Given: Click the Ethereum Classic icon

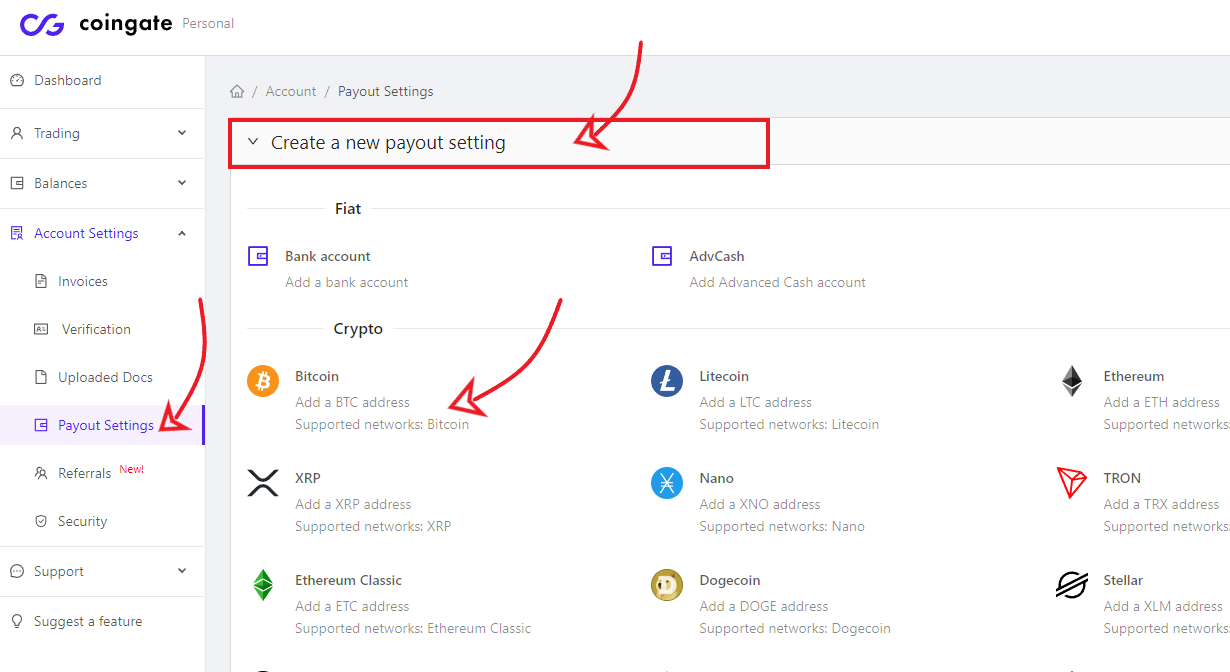Looking at the screenshot, I should (x=263, y=585).
